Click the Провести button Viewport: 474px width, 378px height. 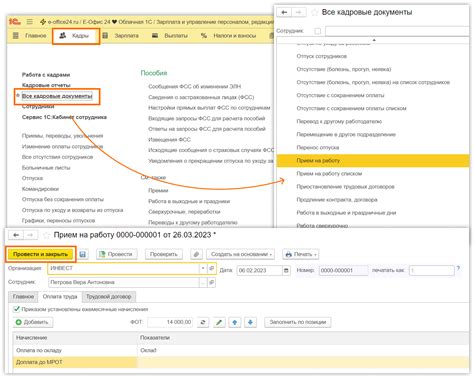tap(117, 254)
